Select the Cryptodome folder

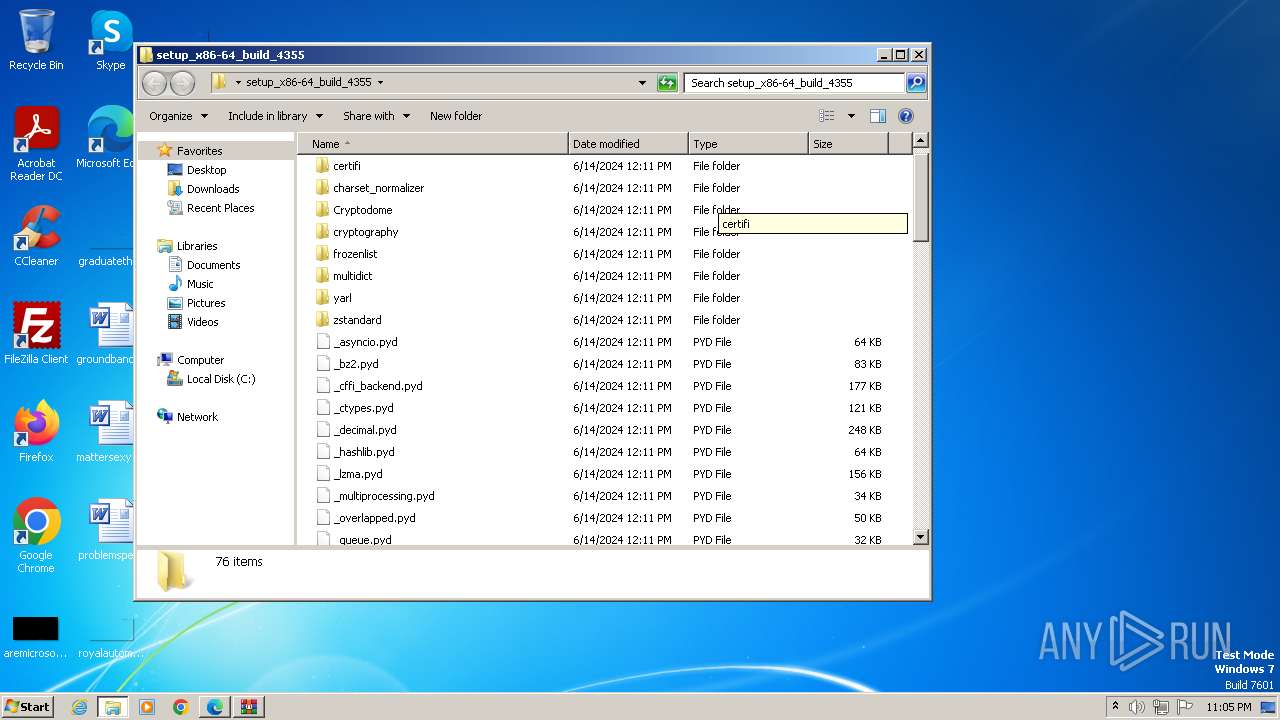tap(362, 210)
